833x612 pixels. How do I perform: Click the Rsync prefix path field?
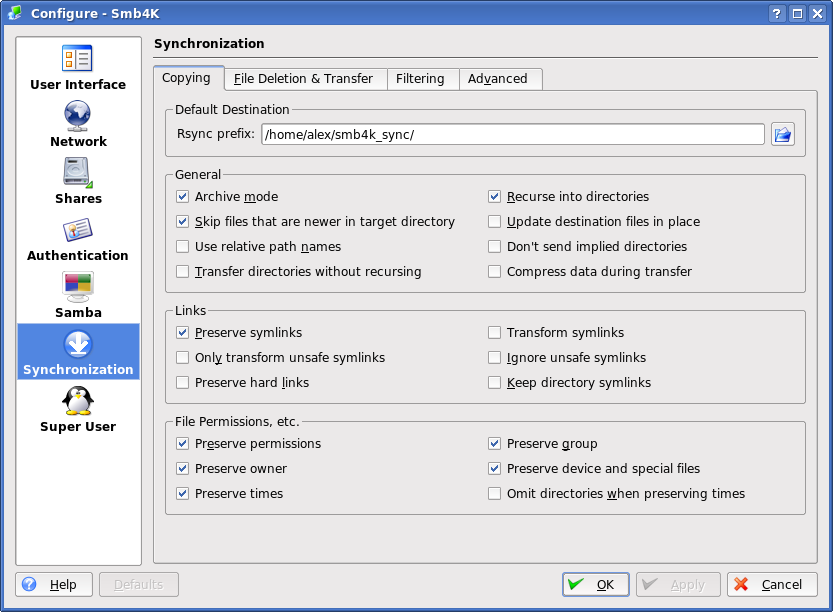[x=513, y=134]
